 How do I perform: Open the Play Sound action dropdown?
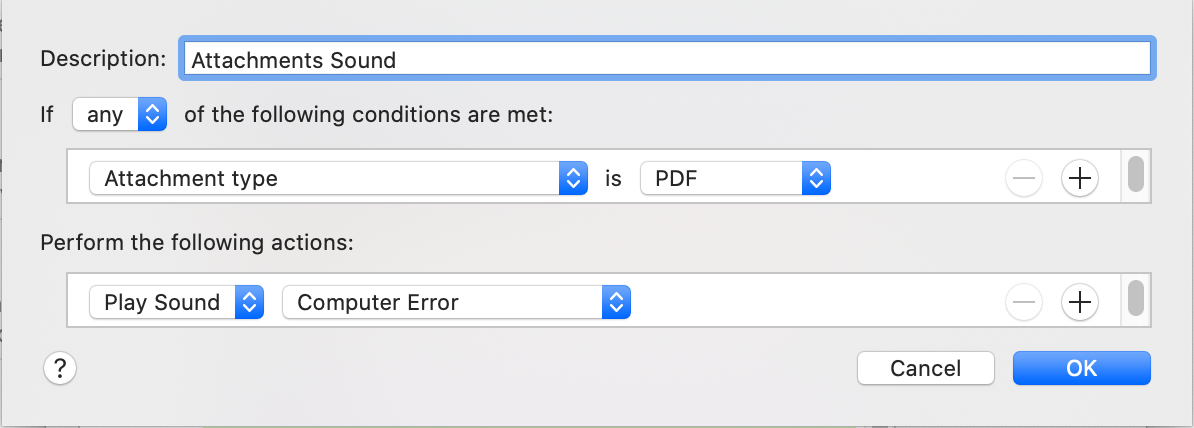click(x=176, y=302)
